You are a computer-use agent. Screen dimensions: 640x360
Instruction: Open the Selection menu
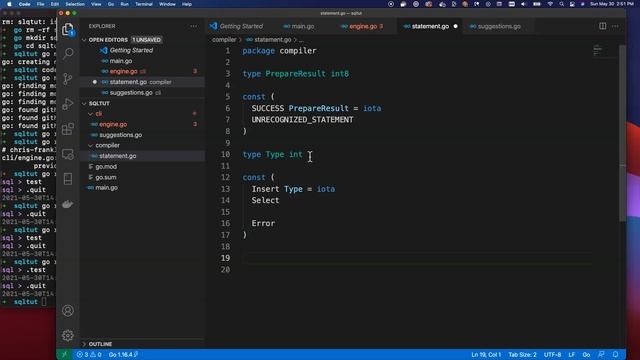pyautogui.click(x=75, y=4)
